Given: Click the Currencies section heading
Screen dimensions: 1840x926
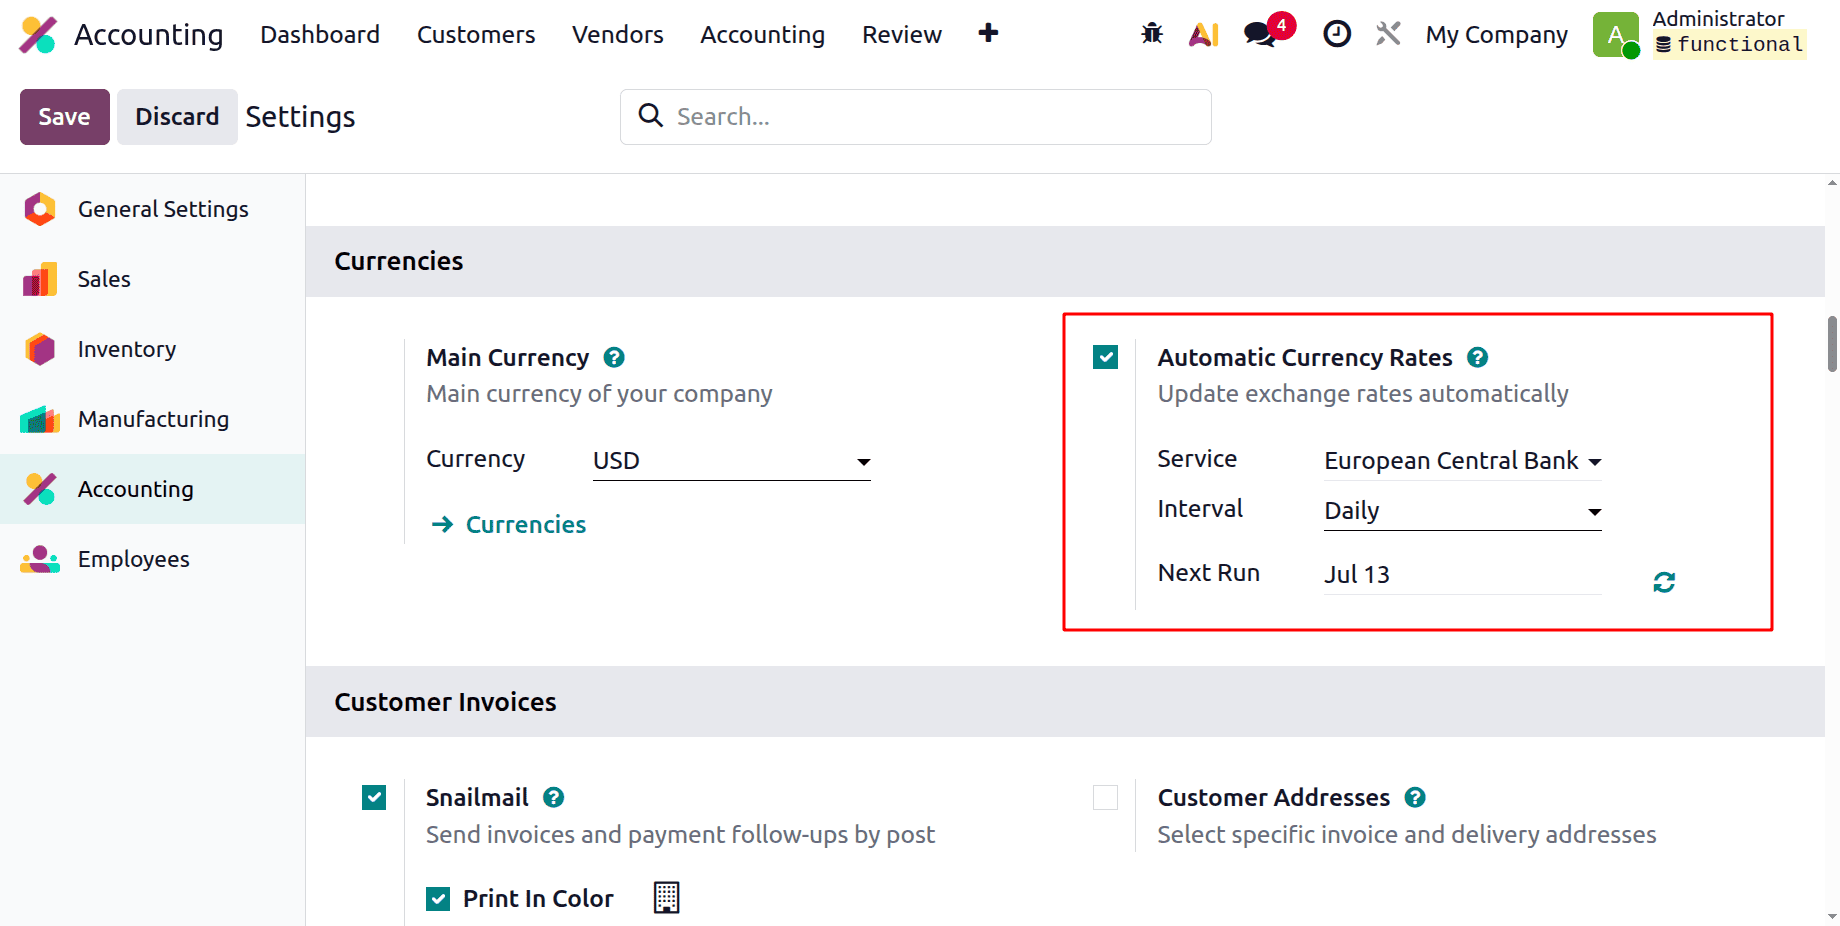Looking at the screenshot, I should tap(399, 261).
